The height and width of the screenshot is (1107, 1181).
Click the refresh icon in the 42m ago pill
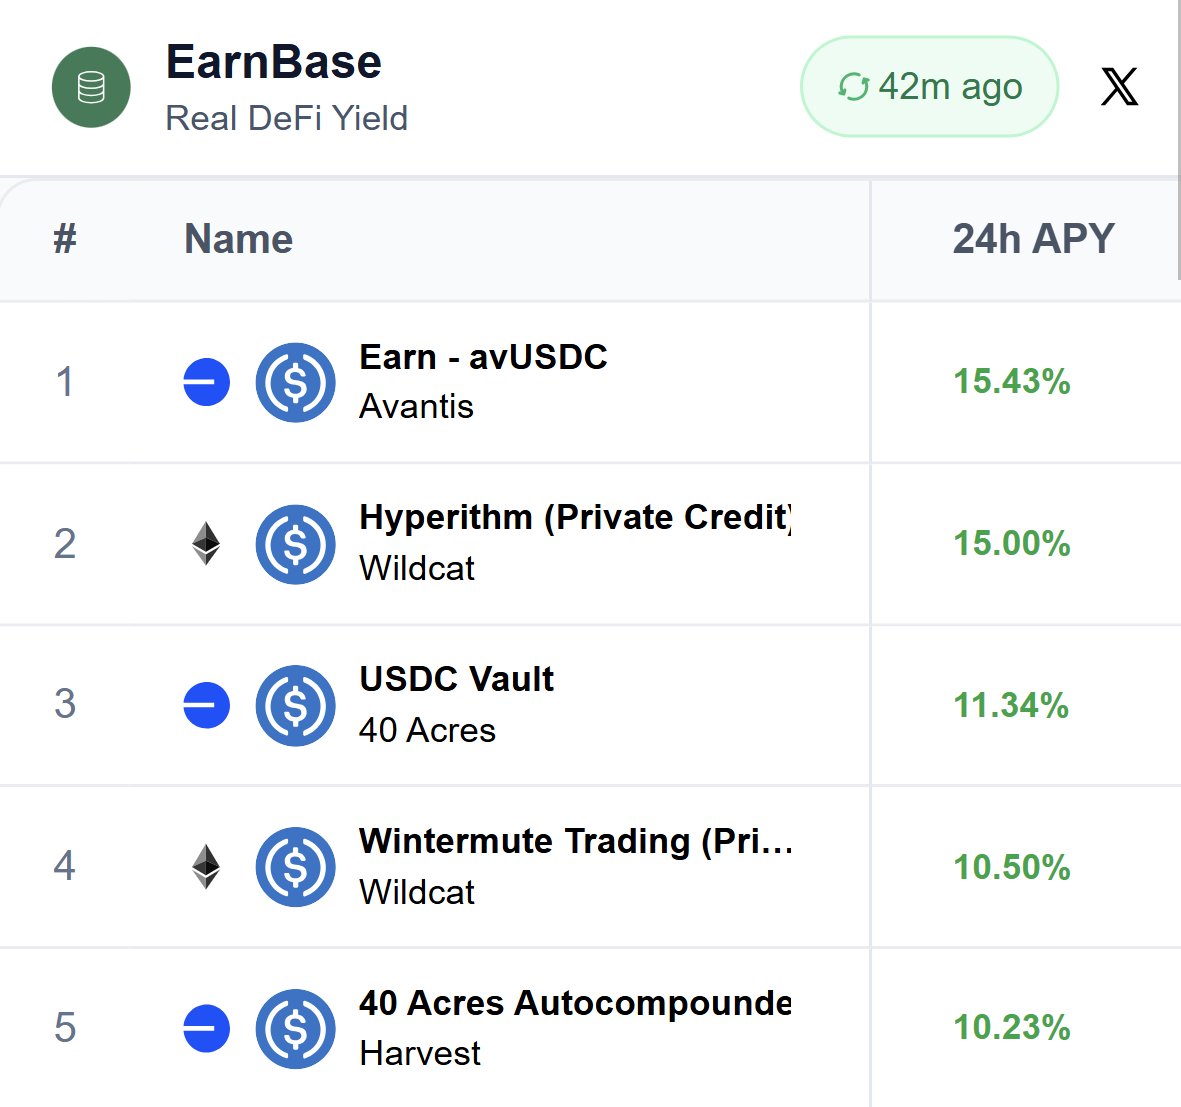[854, 87]
